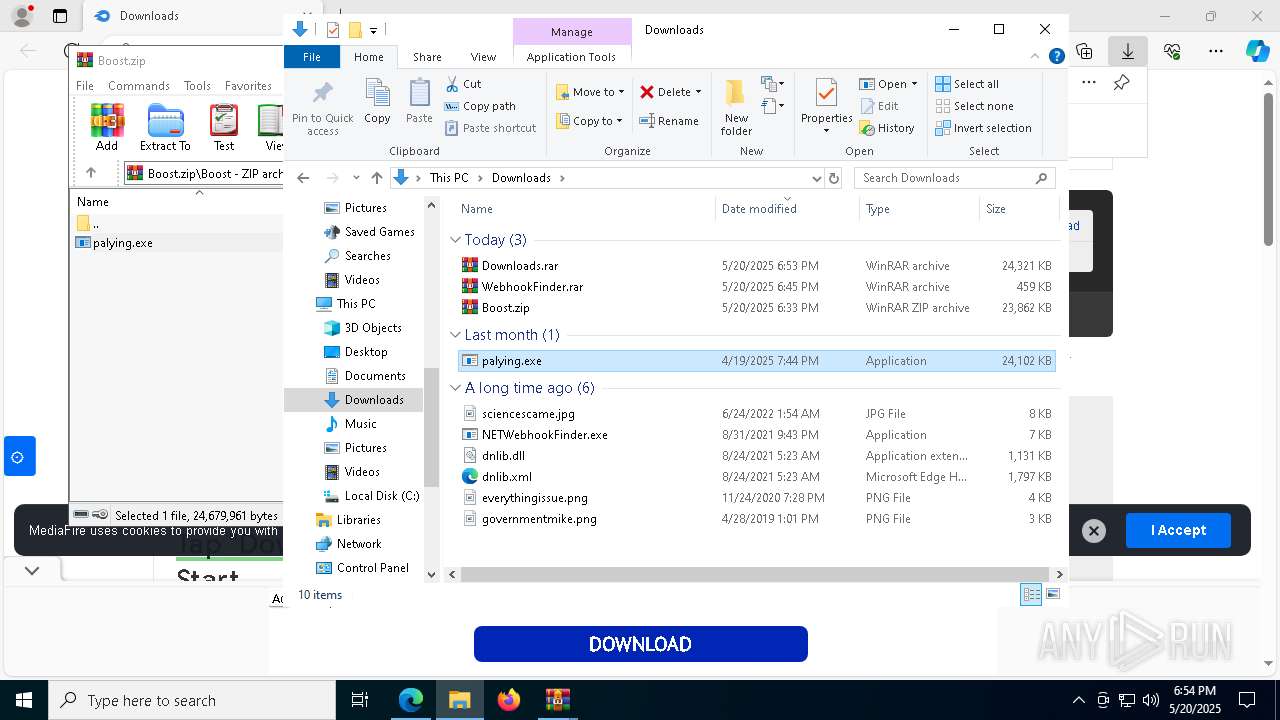Viewport: 1280px width, 720px height.
Task: Click the Copy icon in Clipboard group
Action: tap(377, 102)
